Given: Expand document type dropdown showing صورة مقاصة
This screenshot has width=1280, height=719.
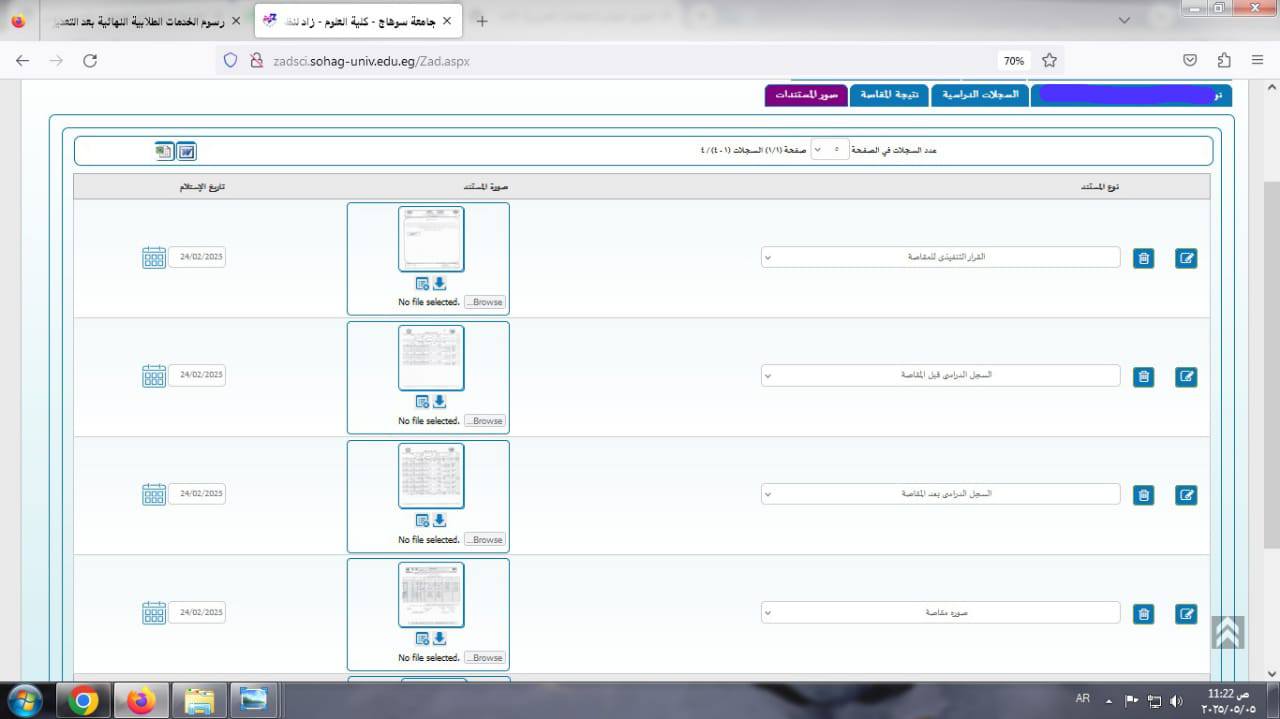Looking at the screenshot, I should coord(940,612).
